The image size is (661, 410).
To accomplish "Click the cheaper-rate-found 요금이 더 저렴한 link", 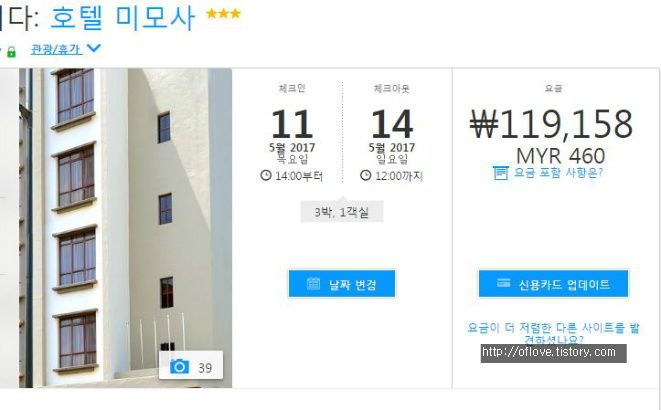I will [x=553, y=333].
